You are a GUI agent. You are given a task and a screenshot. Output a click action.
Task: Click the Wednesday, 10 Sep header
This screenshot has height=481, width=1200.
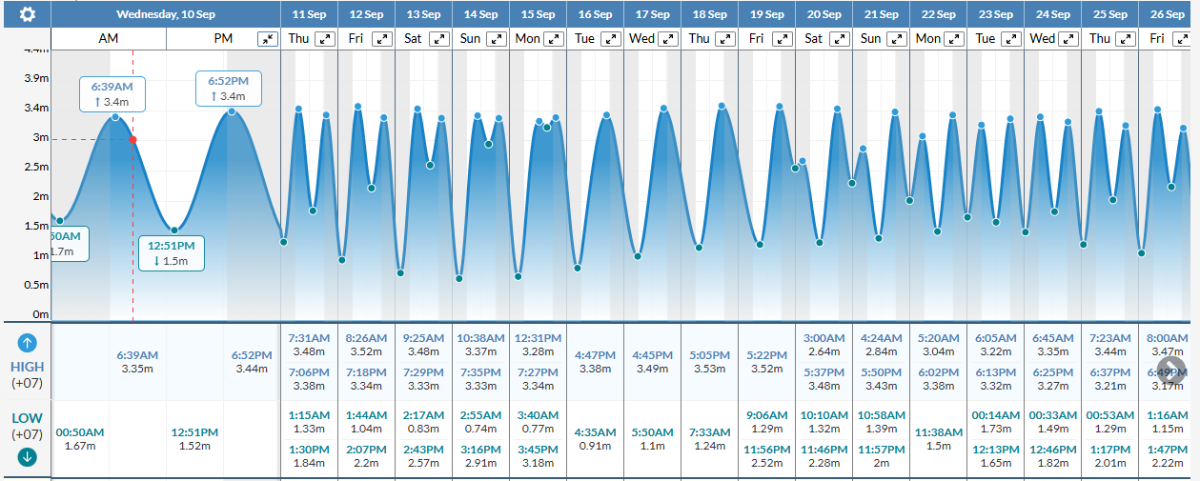click(166, 14)
